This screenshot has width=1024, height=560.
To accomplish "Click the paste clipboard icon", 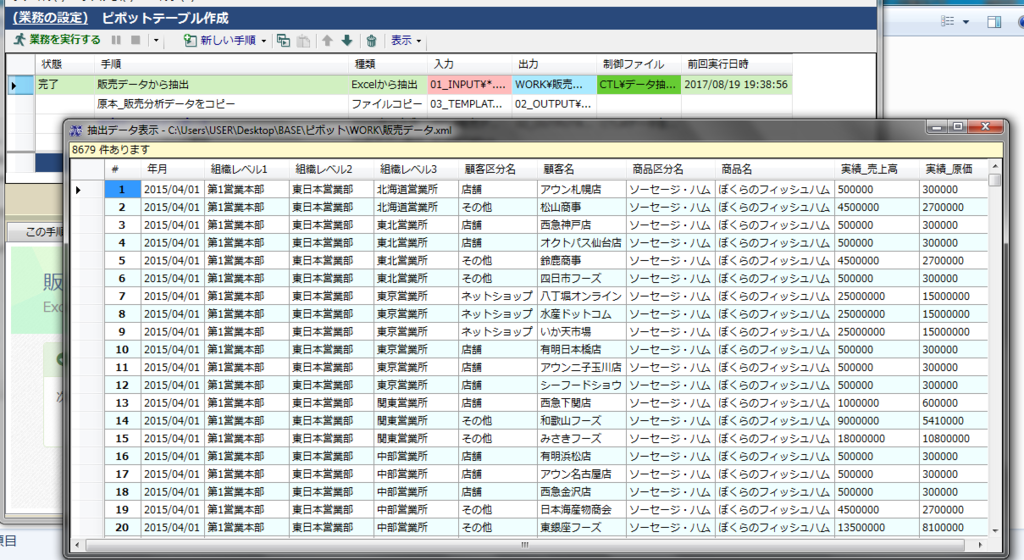I will coord(304,40).
